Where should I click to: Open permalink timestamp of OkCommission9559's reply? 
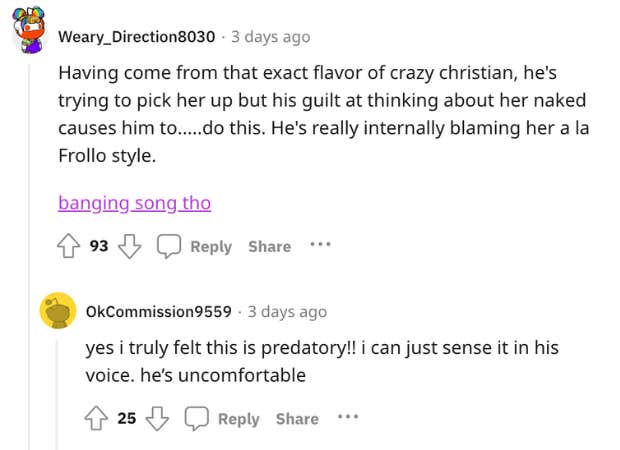(287, 312)
